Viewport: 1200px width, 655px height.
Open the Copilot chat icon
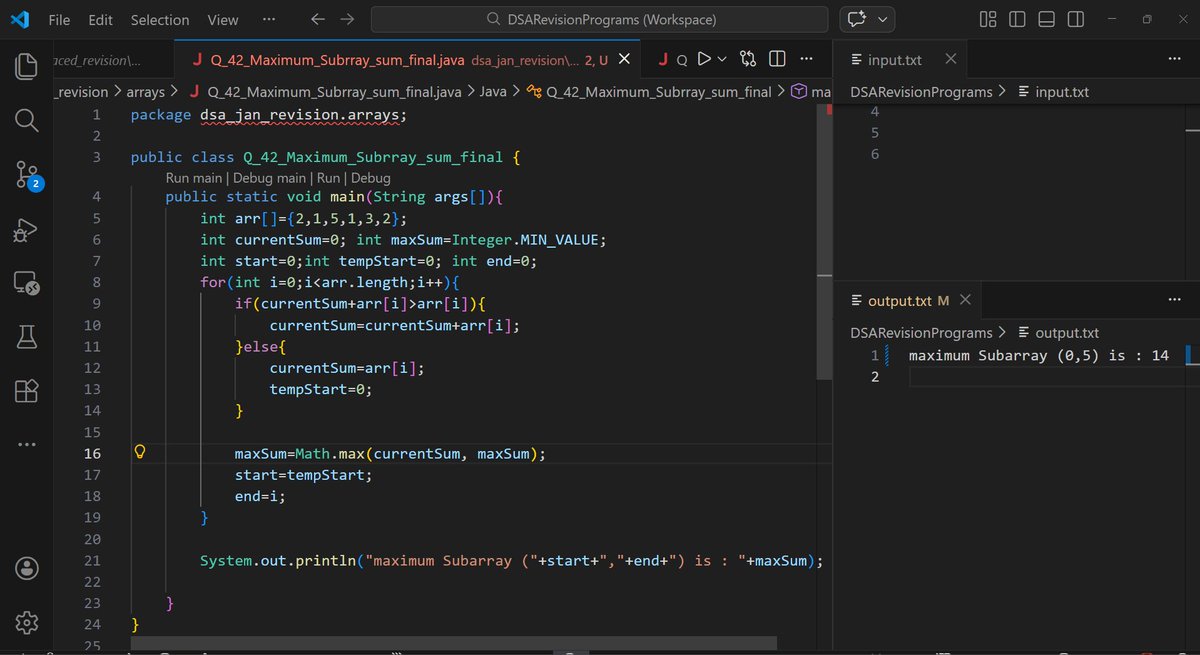[857, 19]
